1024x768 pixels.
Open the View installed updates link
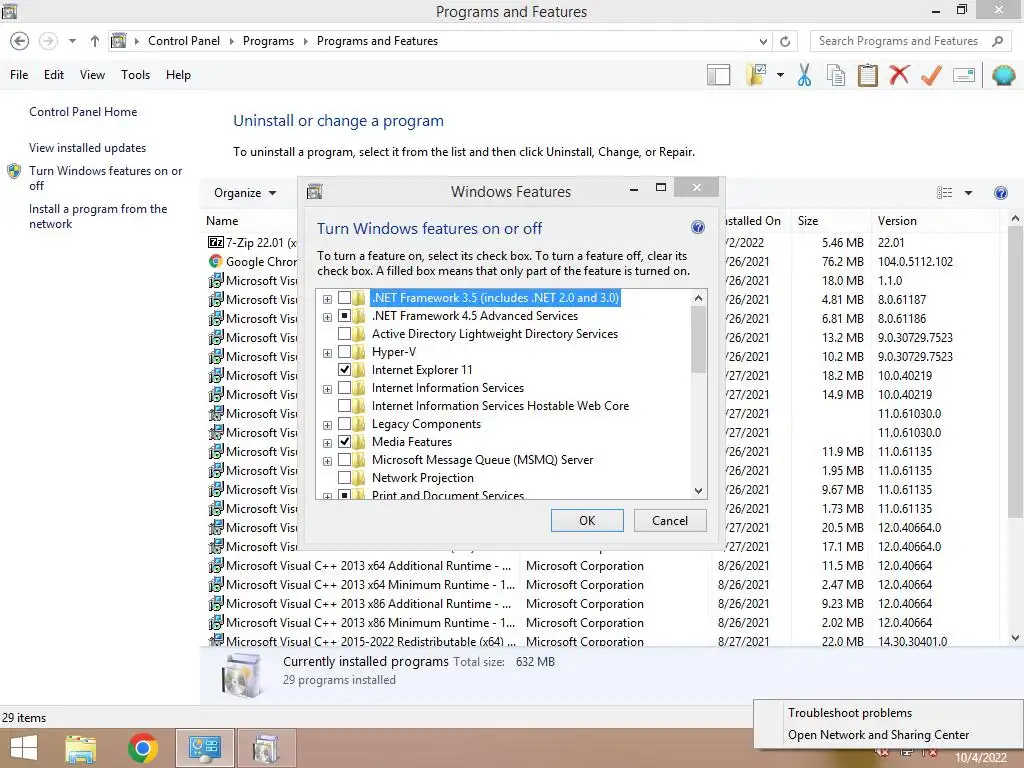click(88, 148)
